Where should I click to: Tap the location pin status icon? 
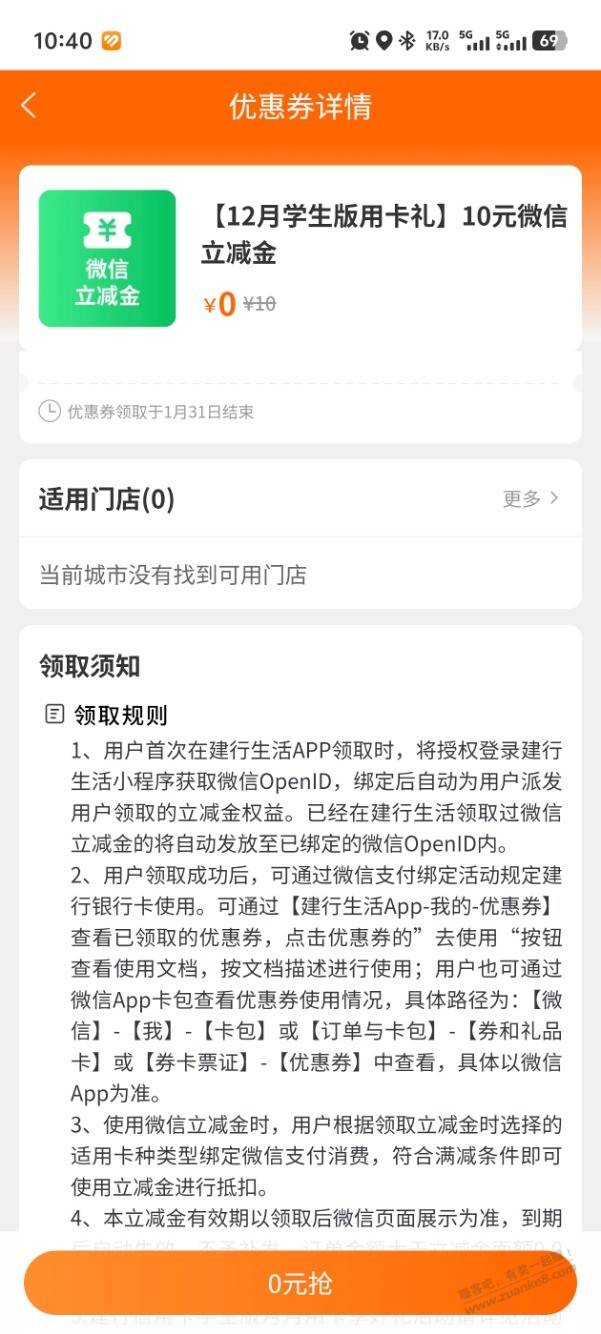pyautogui.click(x=384, y=40)
